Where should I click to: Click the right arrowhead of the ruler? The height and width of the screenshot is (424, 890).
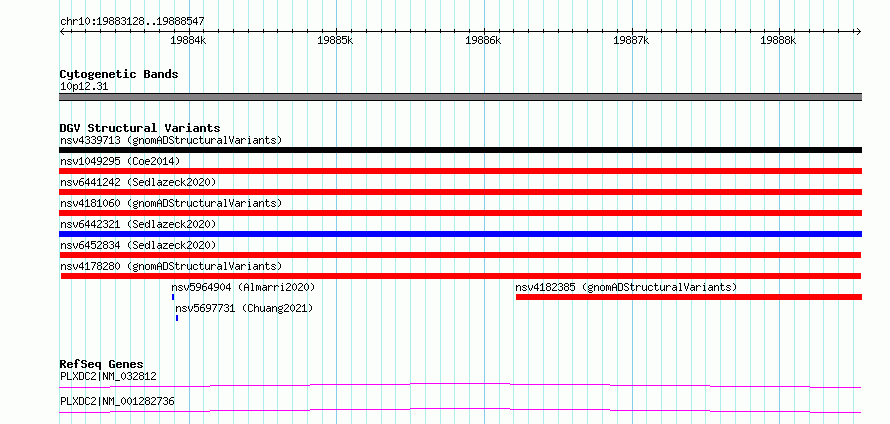(x=858, y=32)
